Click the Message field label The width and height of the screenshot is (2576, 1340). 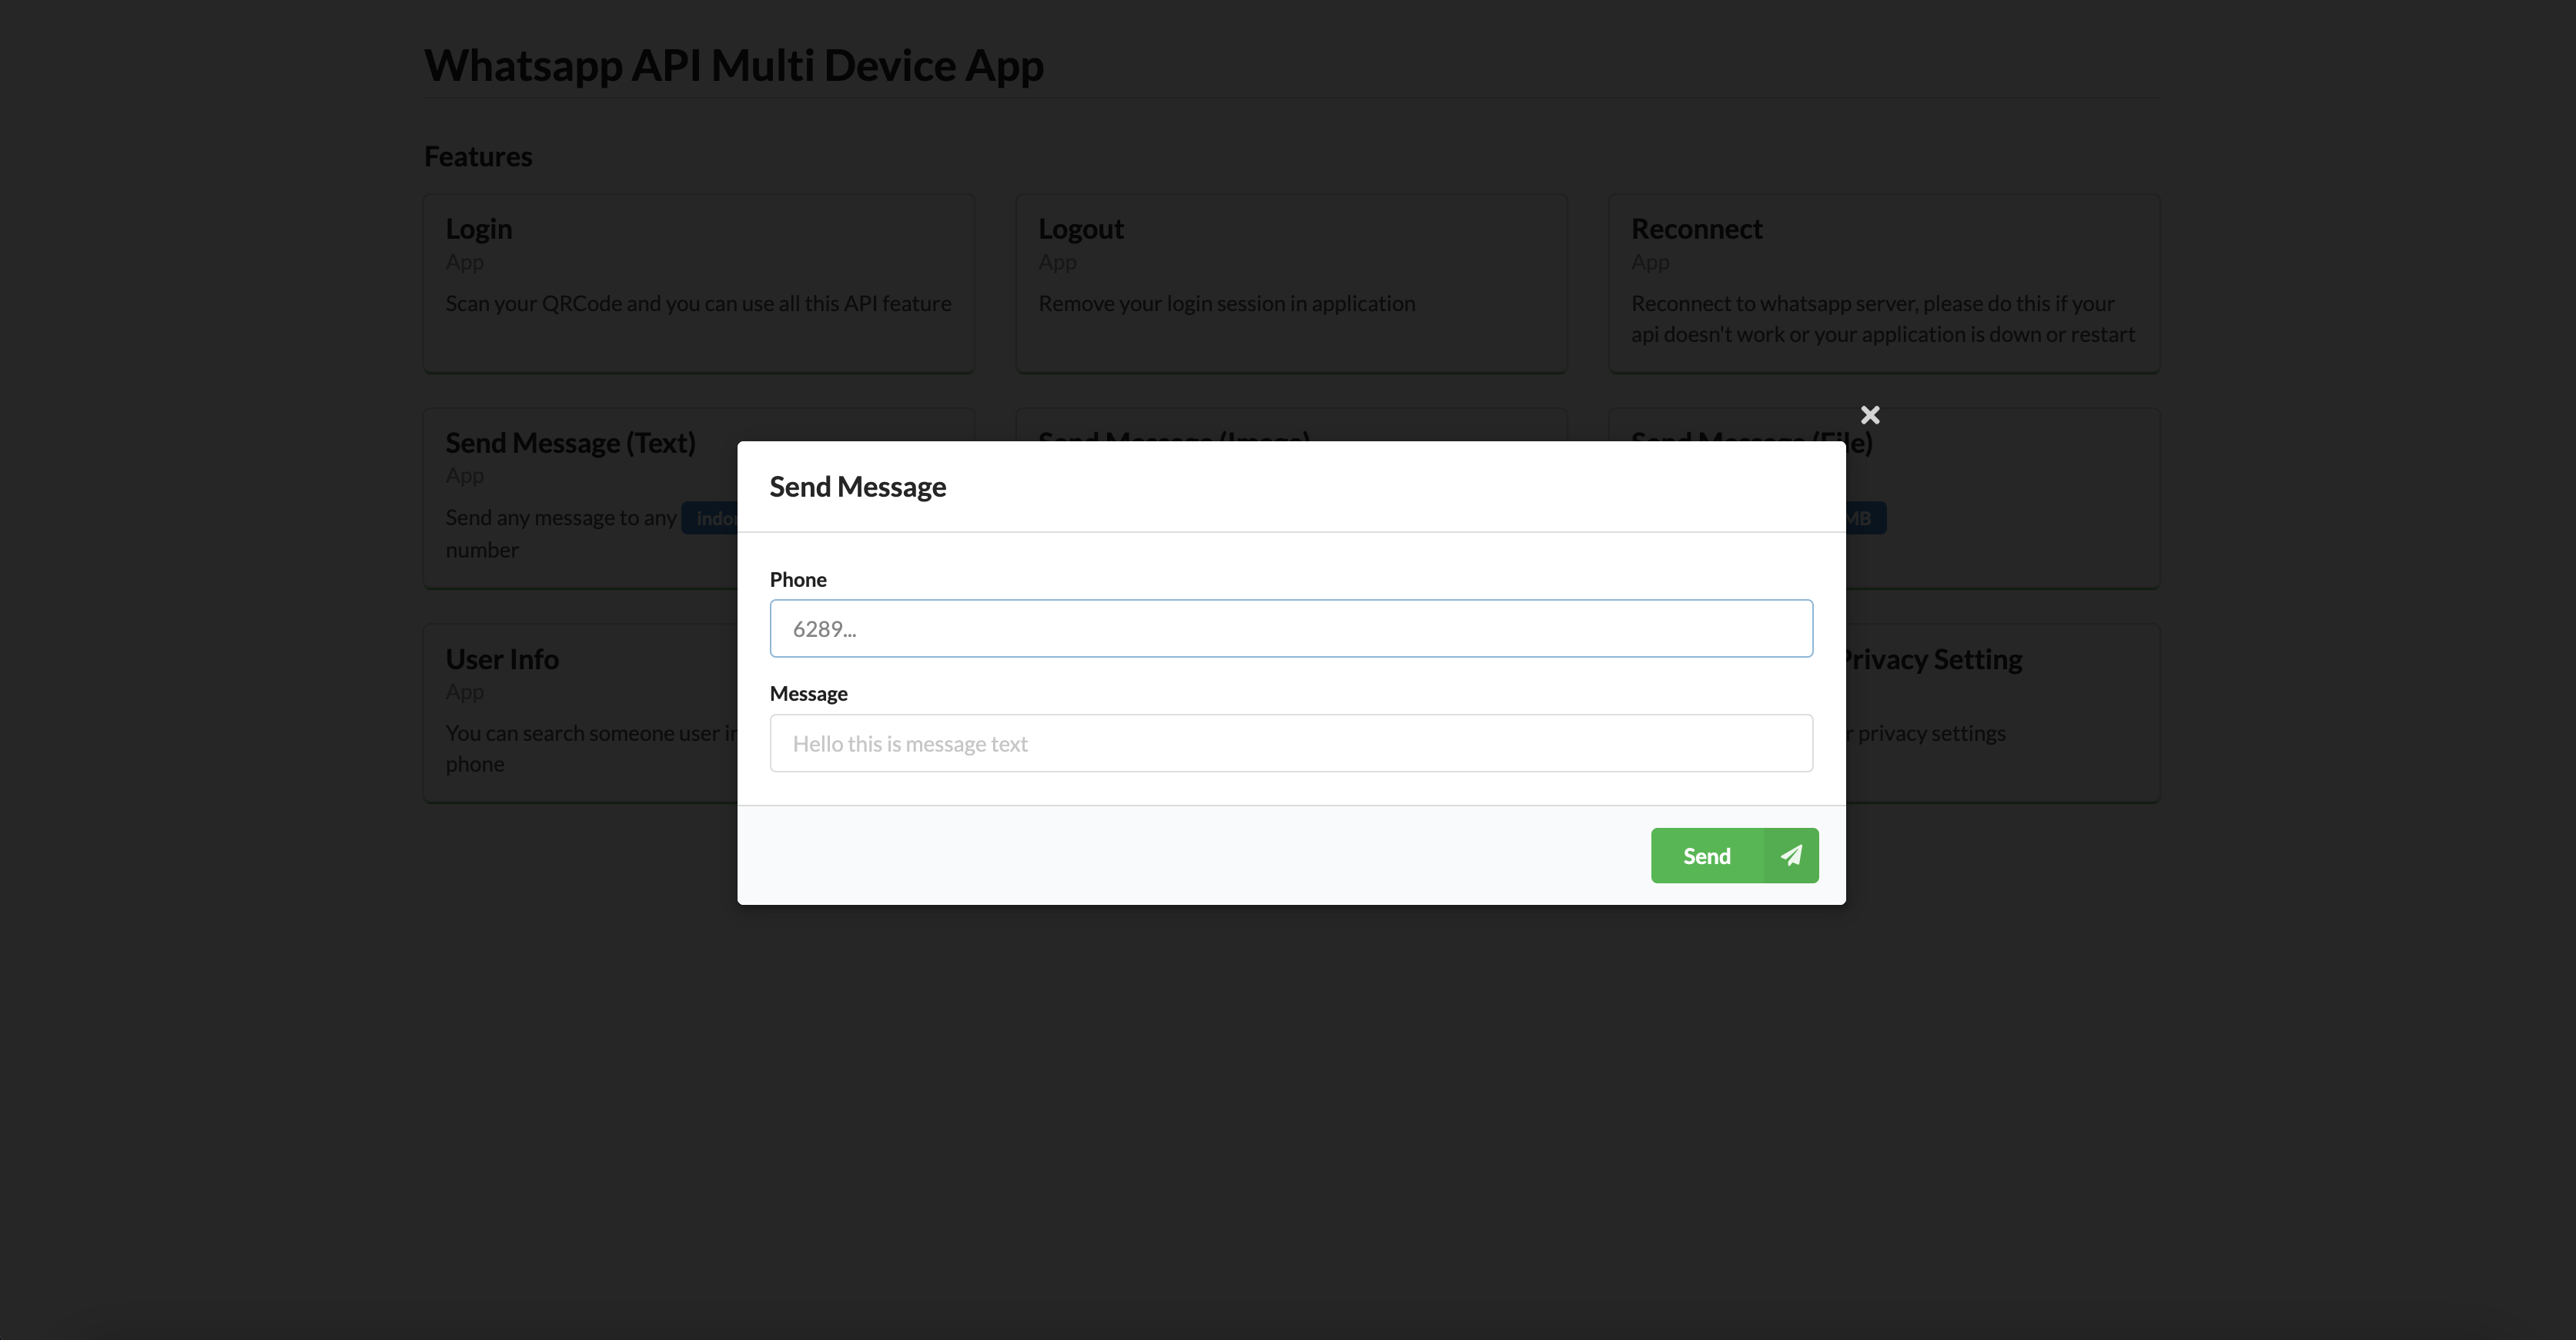808,693
